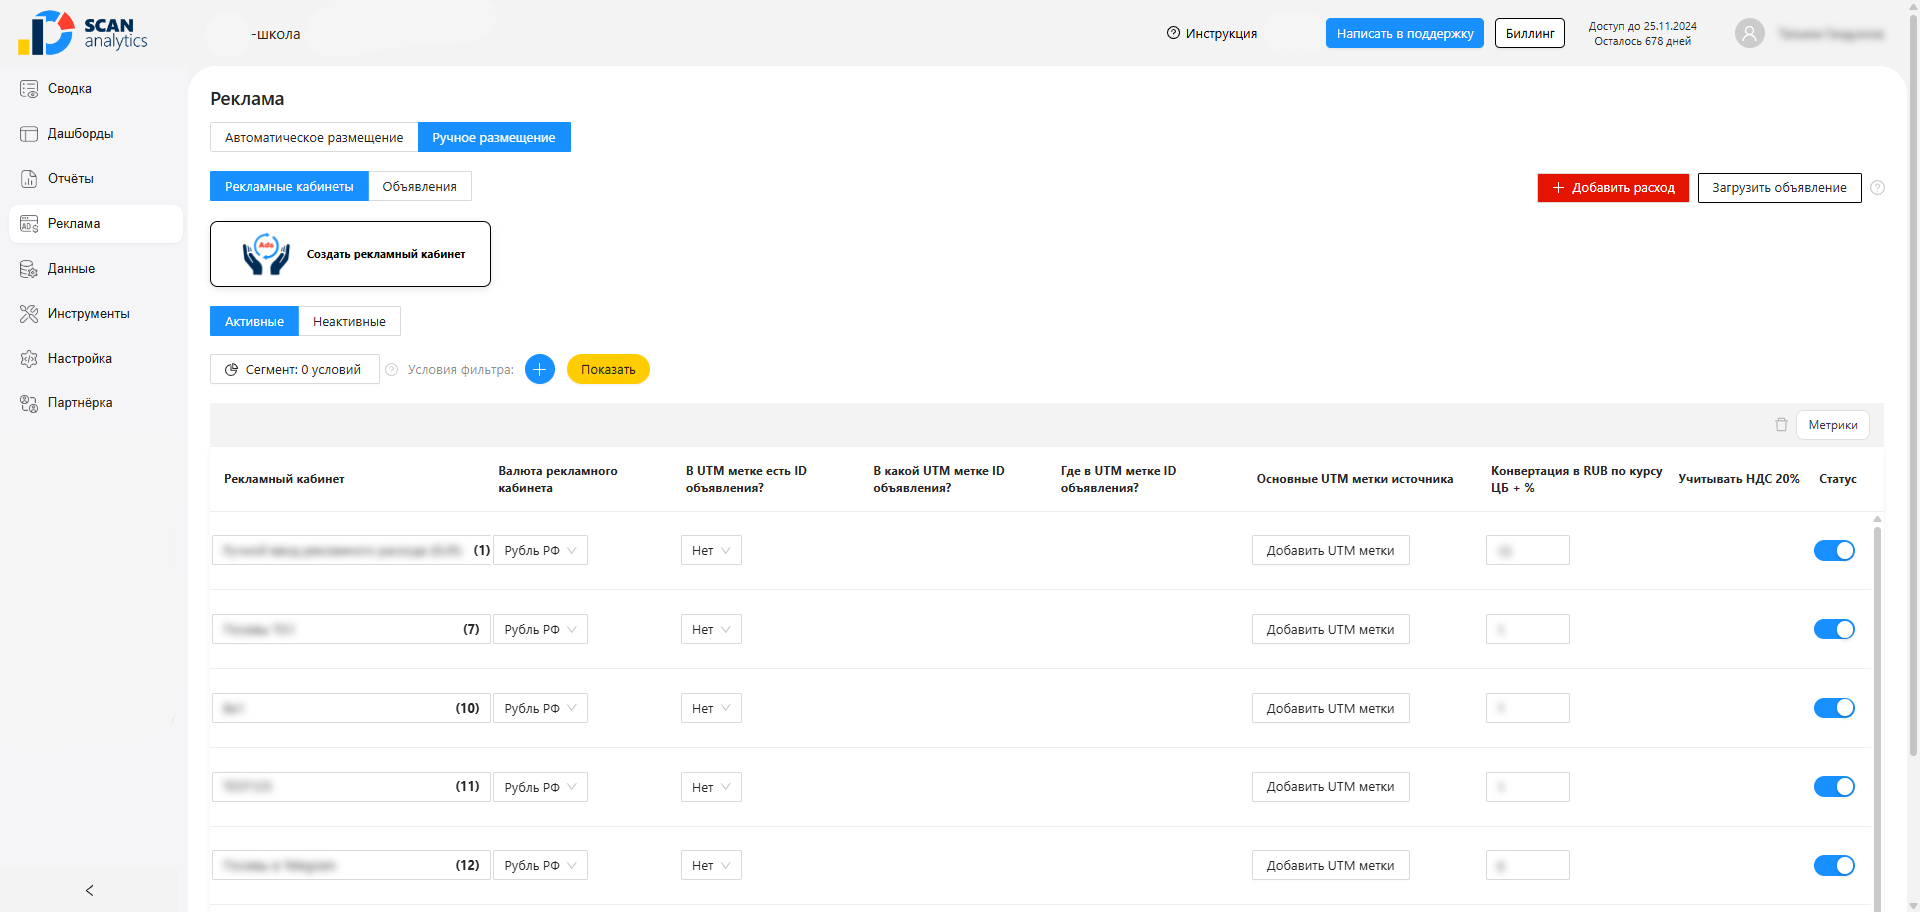Click the segment pie icon
The width and height of the screenshot is (1920, 912).
[232, 370]
